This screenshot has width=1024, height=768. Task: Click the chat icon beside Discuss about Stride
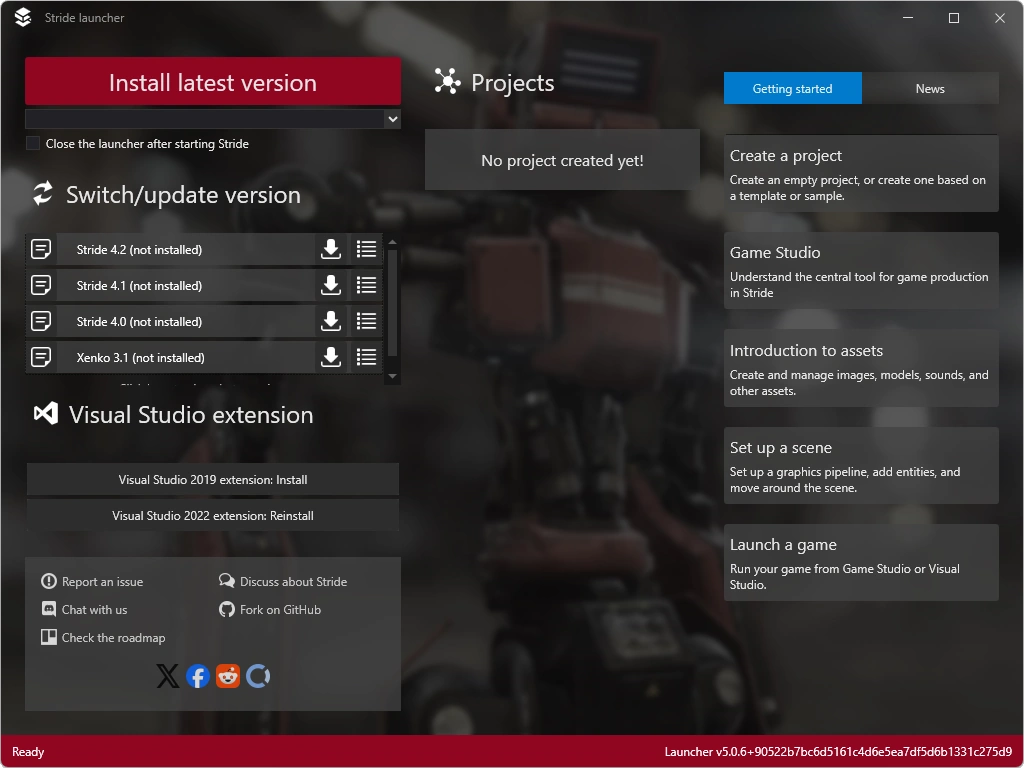227,581
